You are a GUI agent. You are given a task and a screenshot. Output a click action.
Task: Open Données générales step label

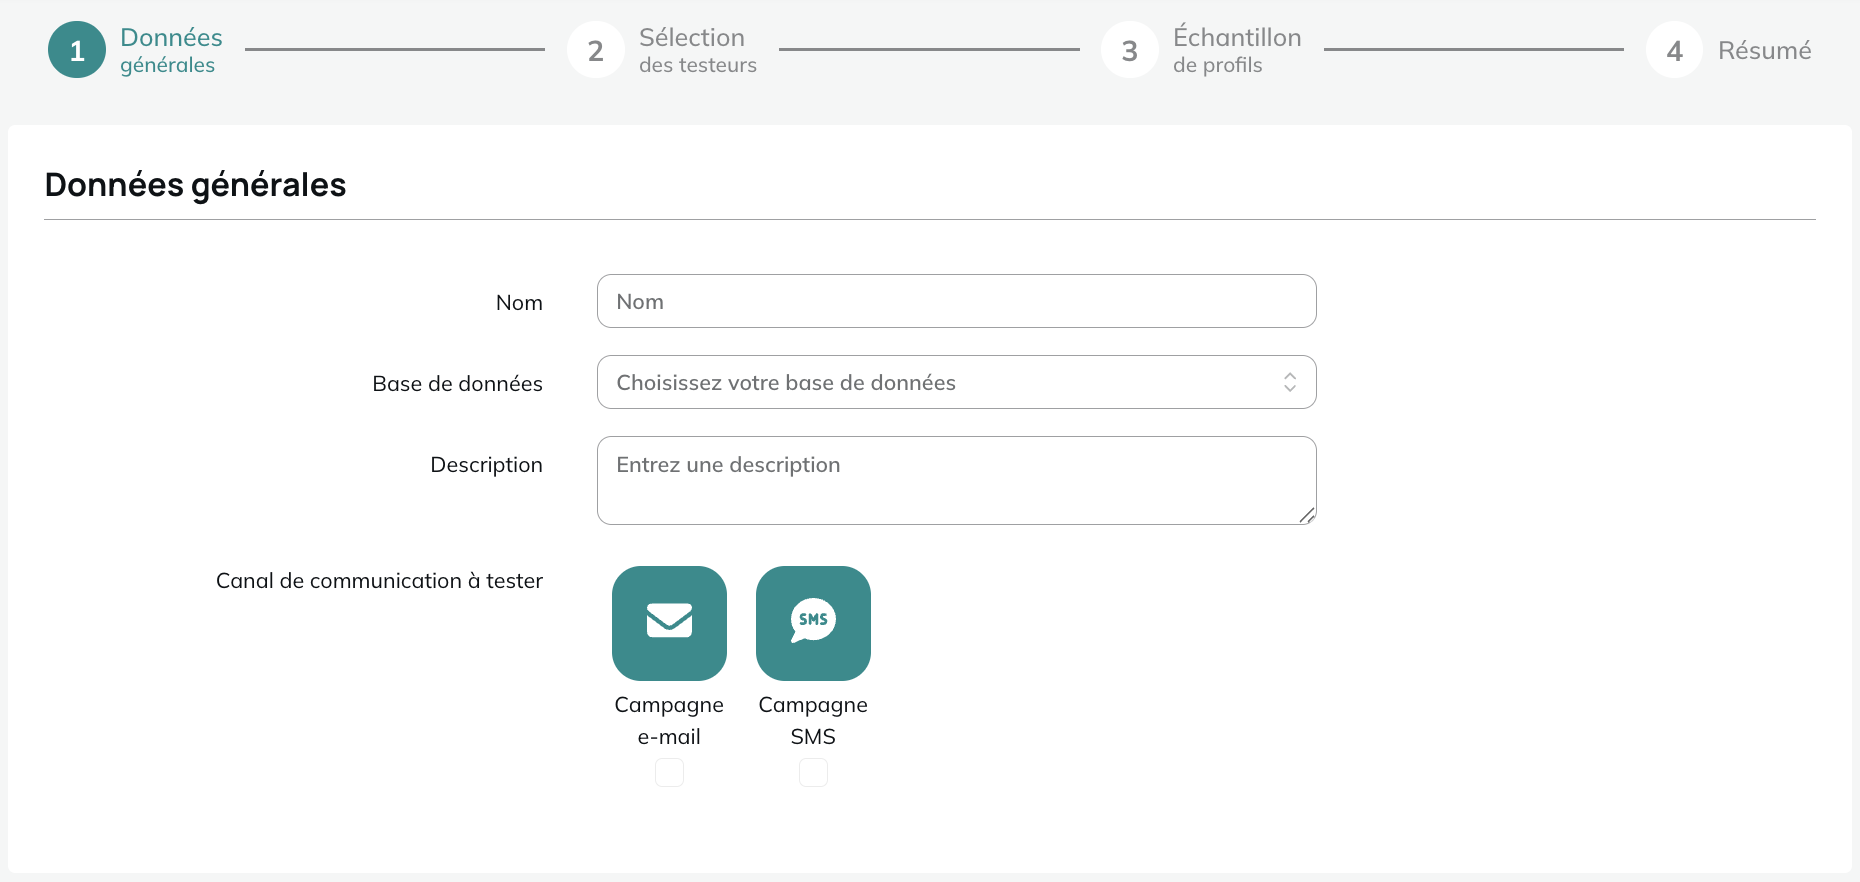coord(171,50)
